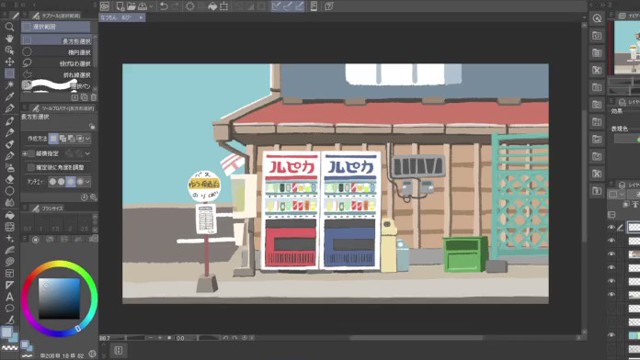Click Open file folder icon
The width and height of the screenshot is (640, 360).
(x=131, y=6)
